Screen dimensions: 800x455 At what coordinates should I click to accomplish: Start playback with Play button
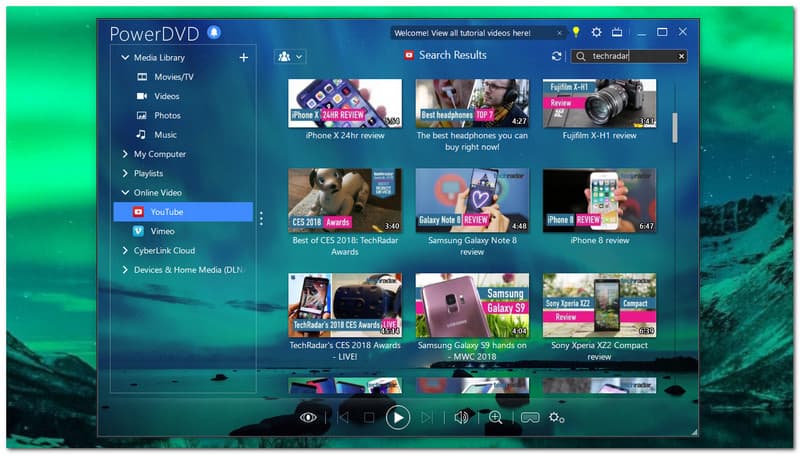[x=398, y=418]
